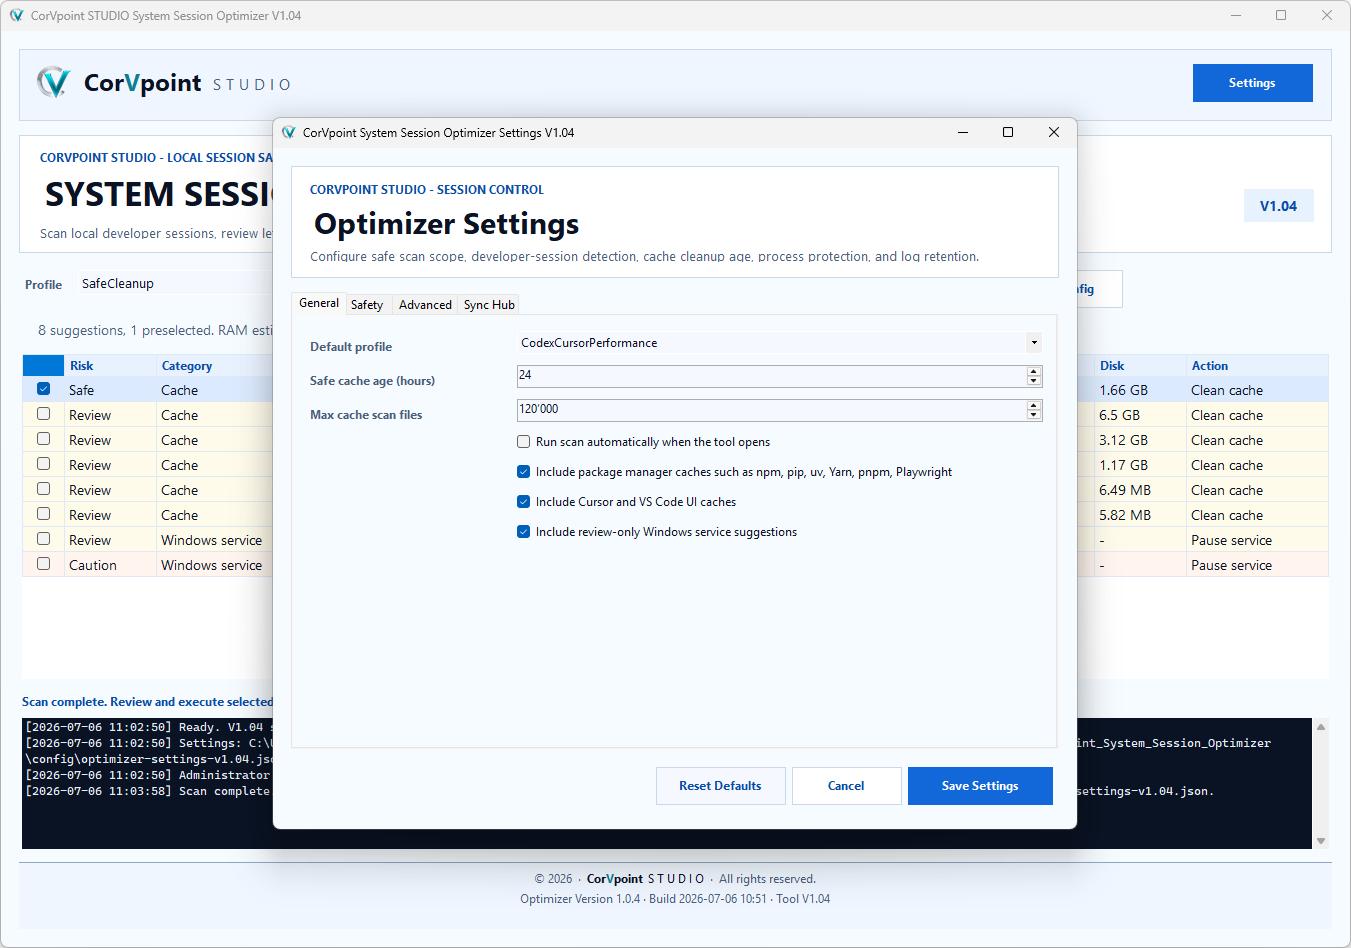The image size is (1351, 948).
Task: Increase Safe cache age value
Action: 1034,371
